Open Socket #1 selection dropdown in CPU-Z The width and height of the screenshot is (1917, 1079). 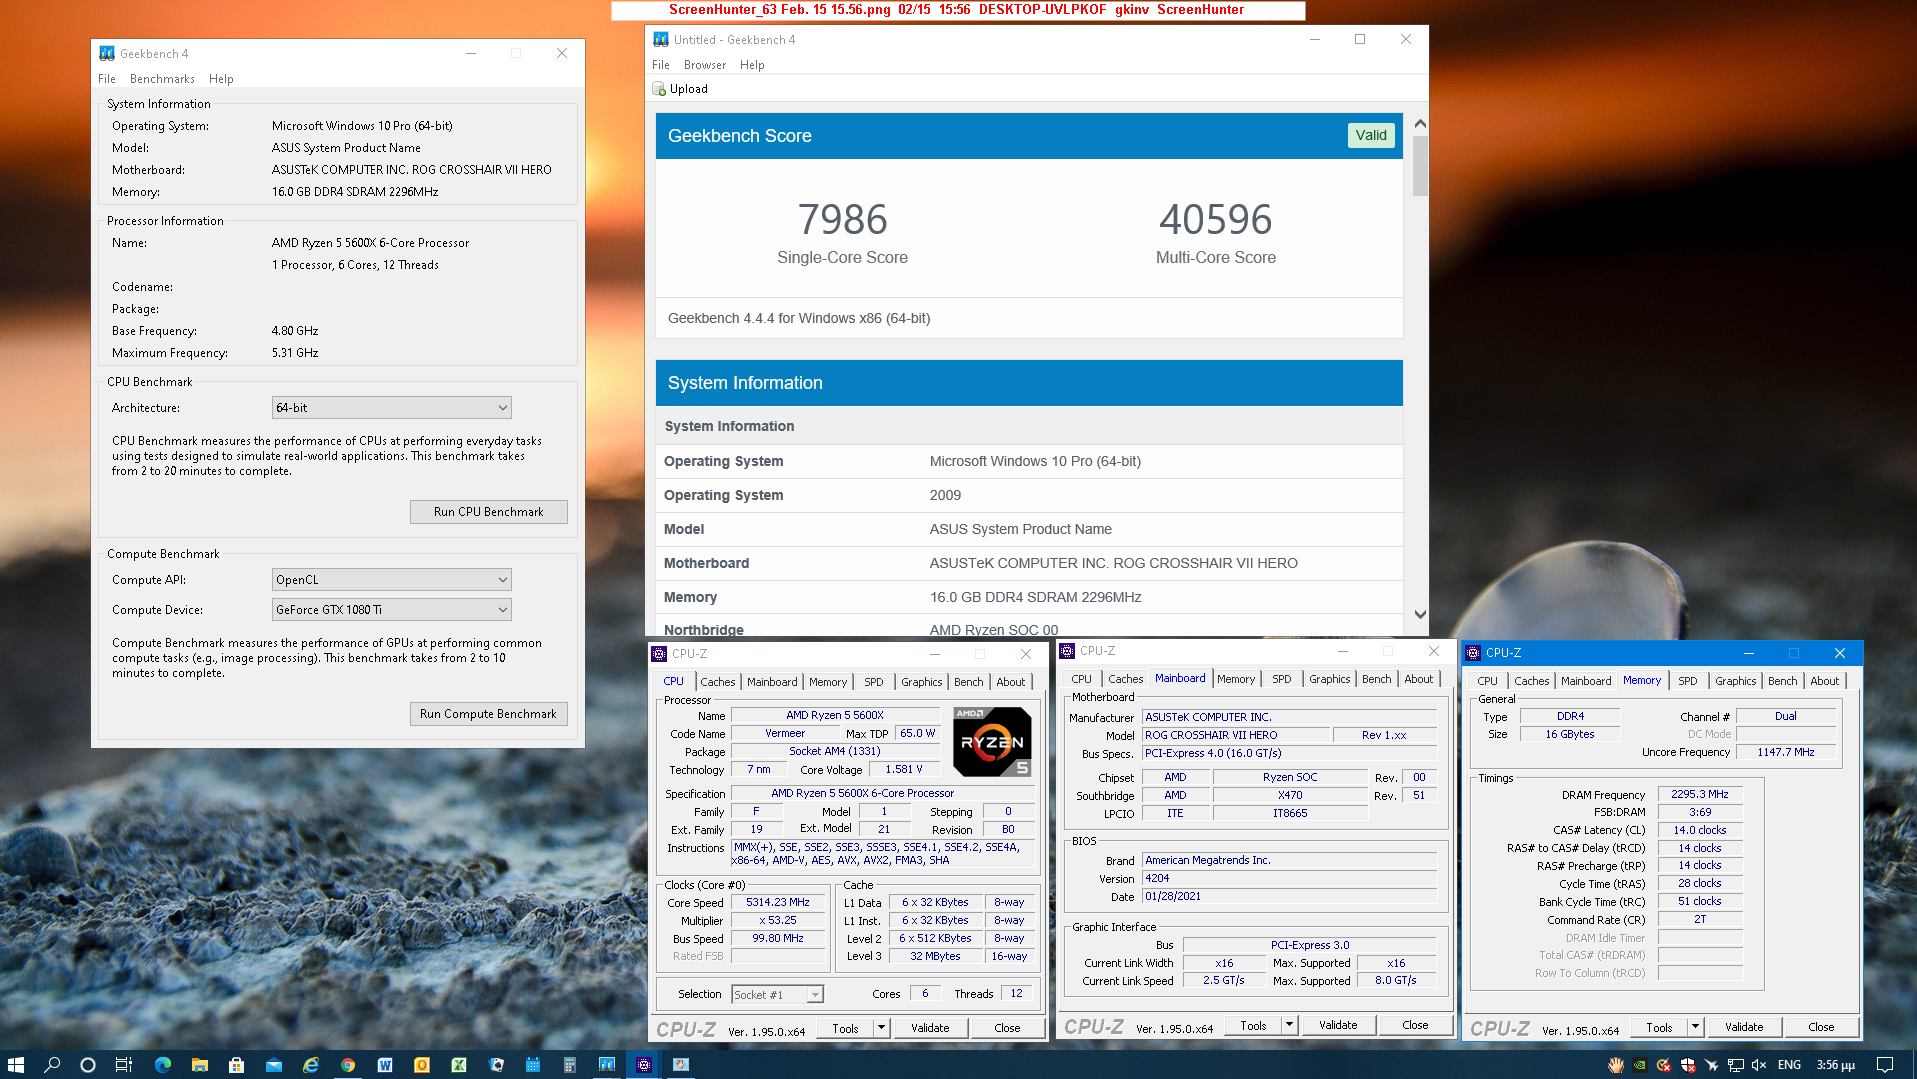coord(777,995)
